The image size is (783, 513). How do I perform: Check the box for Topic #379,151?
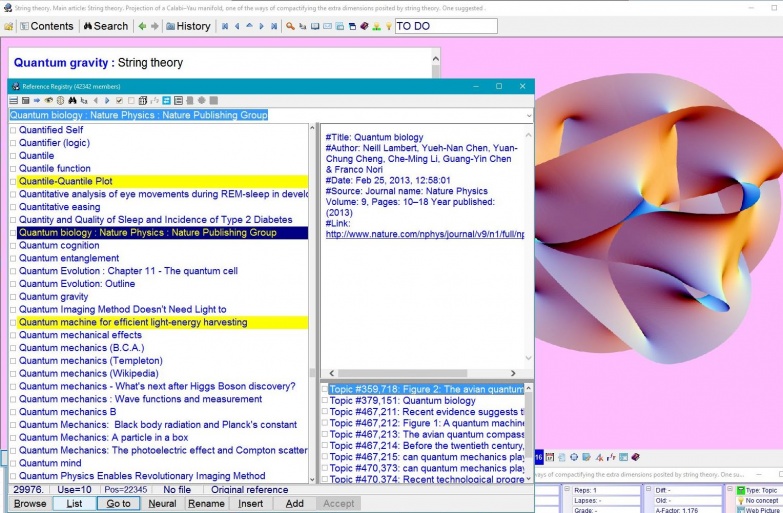point(324,402)
